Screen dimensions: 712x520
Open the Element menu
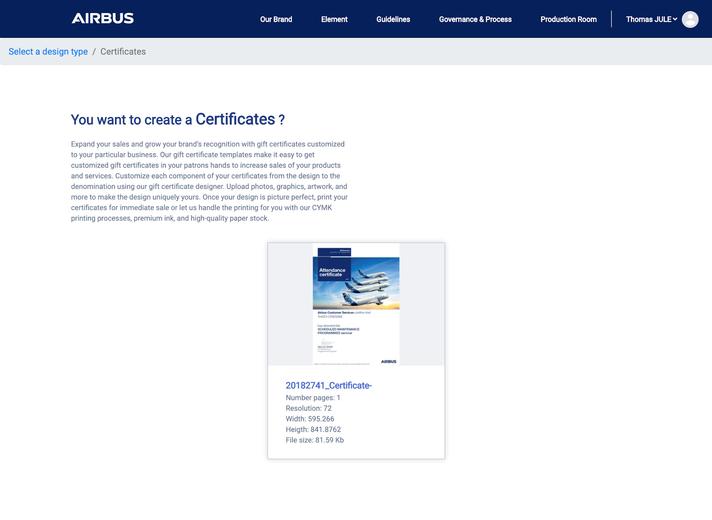(334, 20)
